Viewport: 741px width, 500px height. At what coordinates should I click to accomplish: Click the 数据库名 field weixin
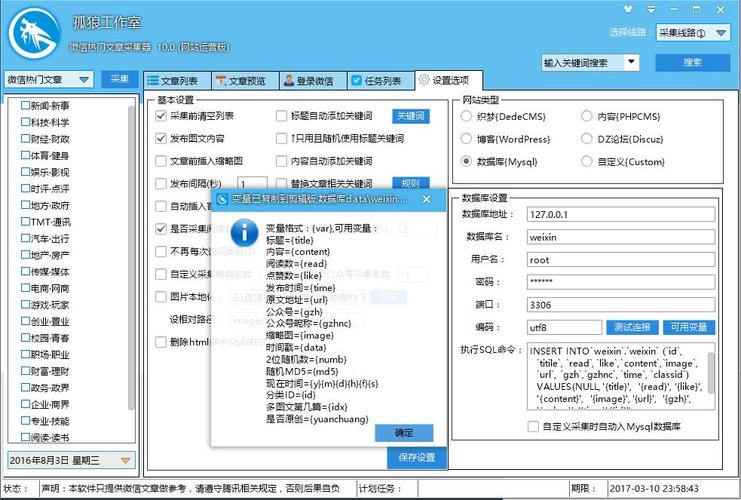click(621, 237)
